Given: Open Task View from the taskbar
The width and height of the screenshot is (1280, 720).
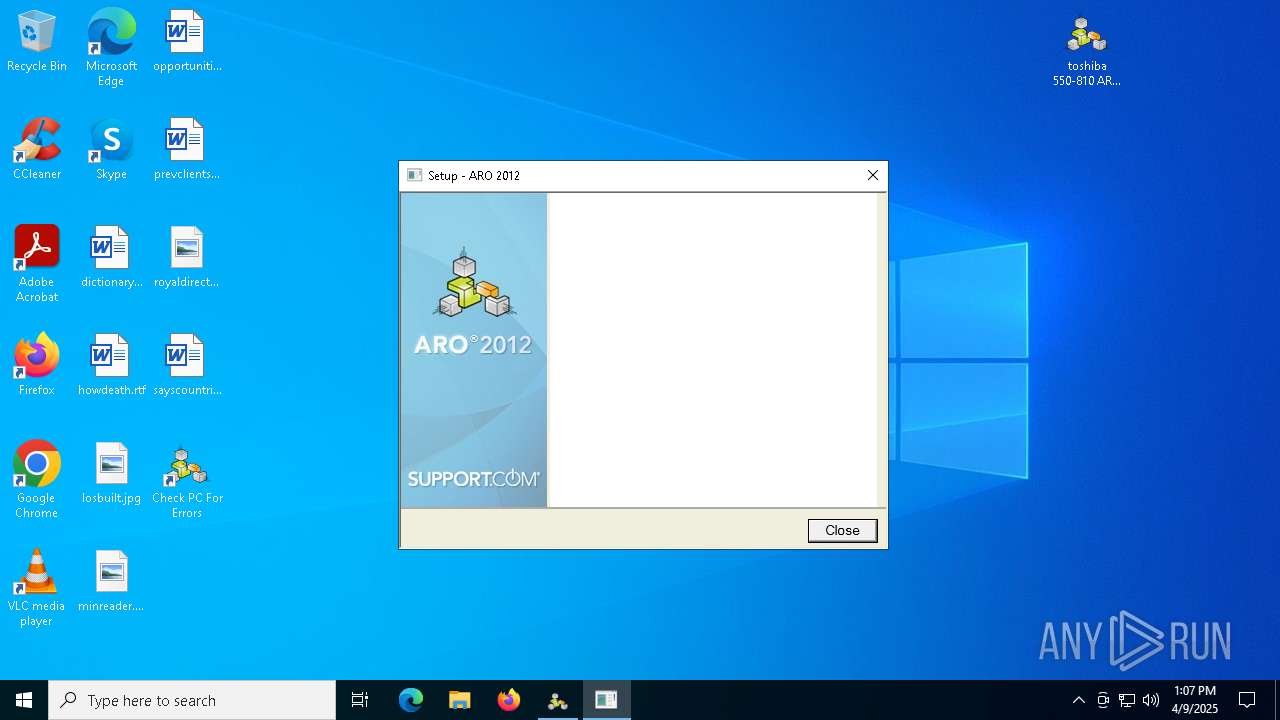Looking at the screenshot, I should tap(360, 700).
